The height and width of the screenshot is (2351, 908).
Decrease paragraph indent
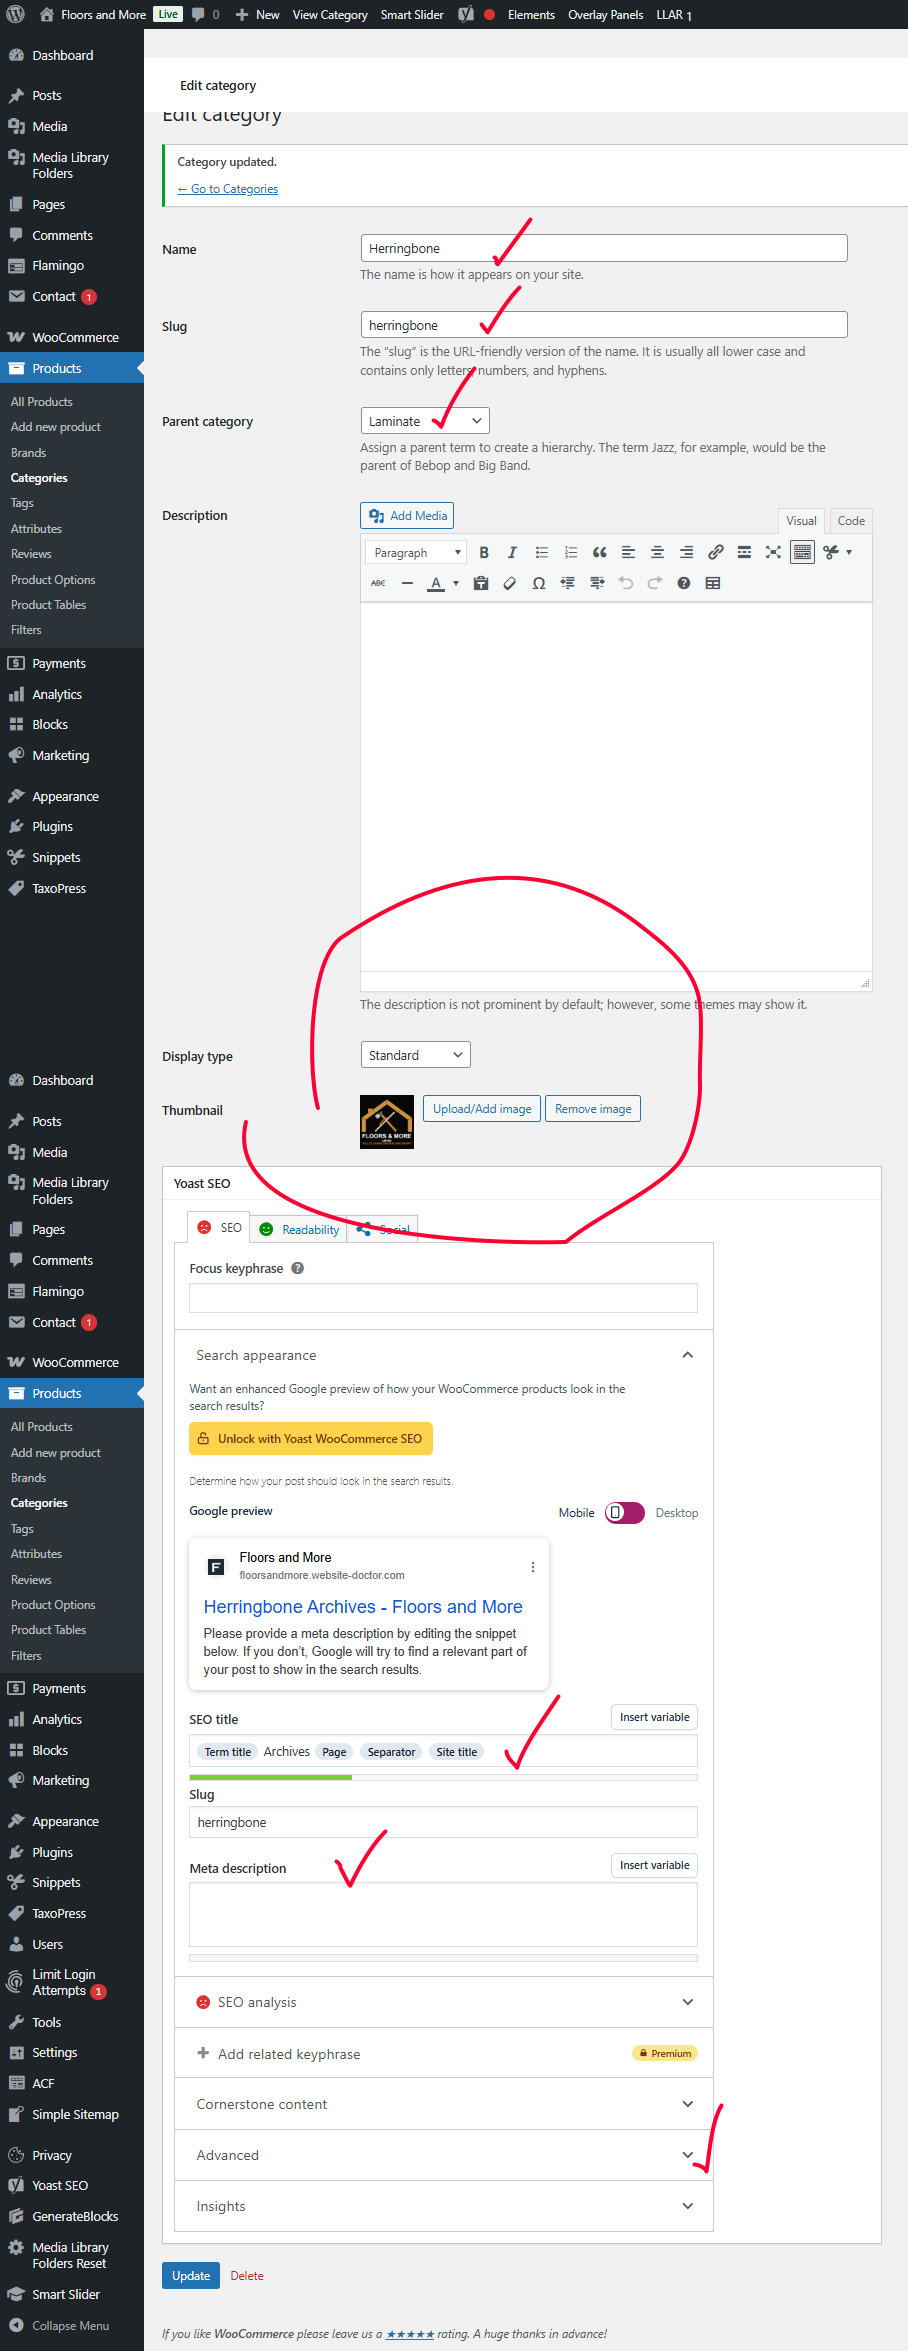pyautogui.click(x=568, y=583)
